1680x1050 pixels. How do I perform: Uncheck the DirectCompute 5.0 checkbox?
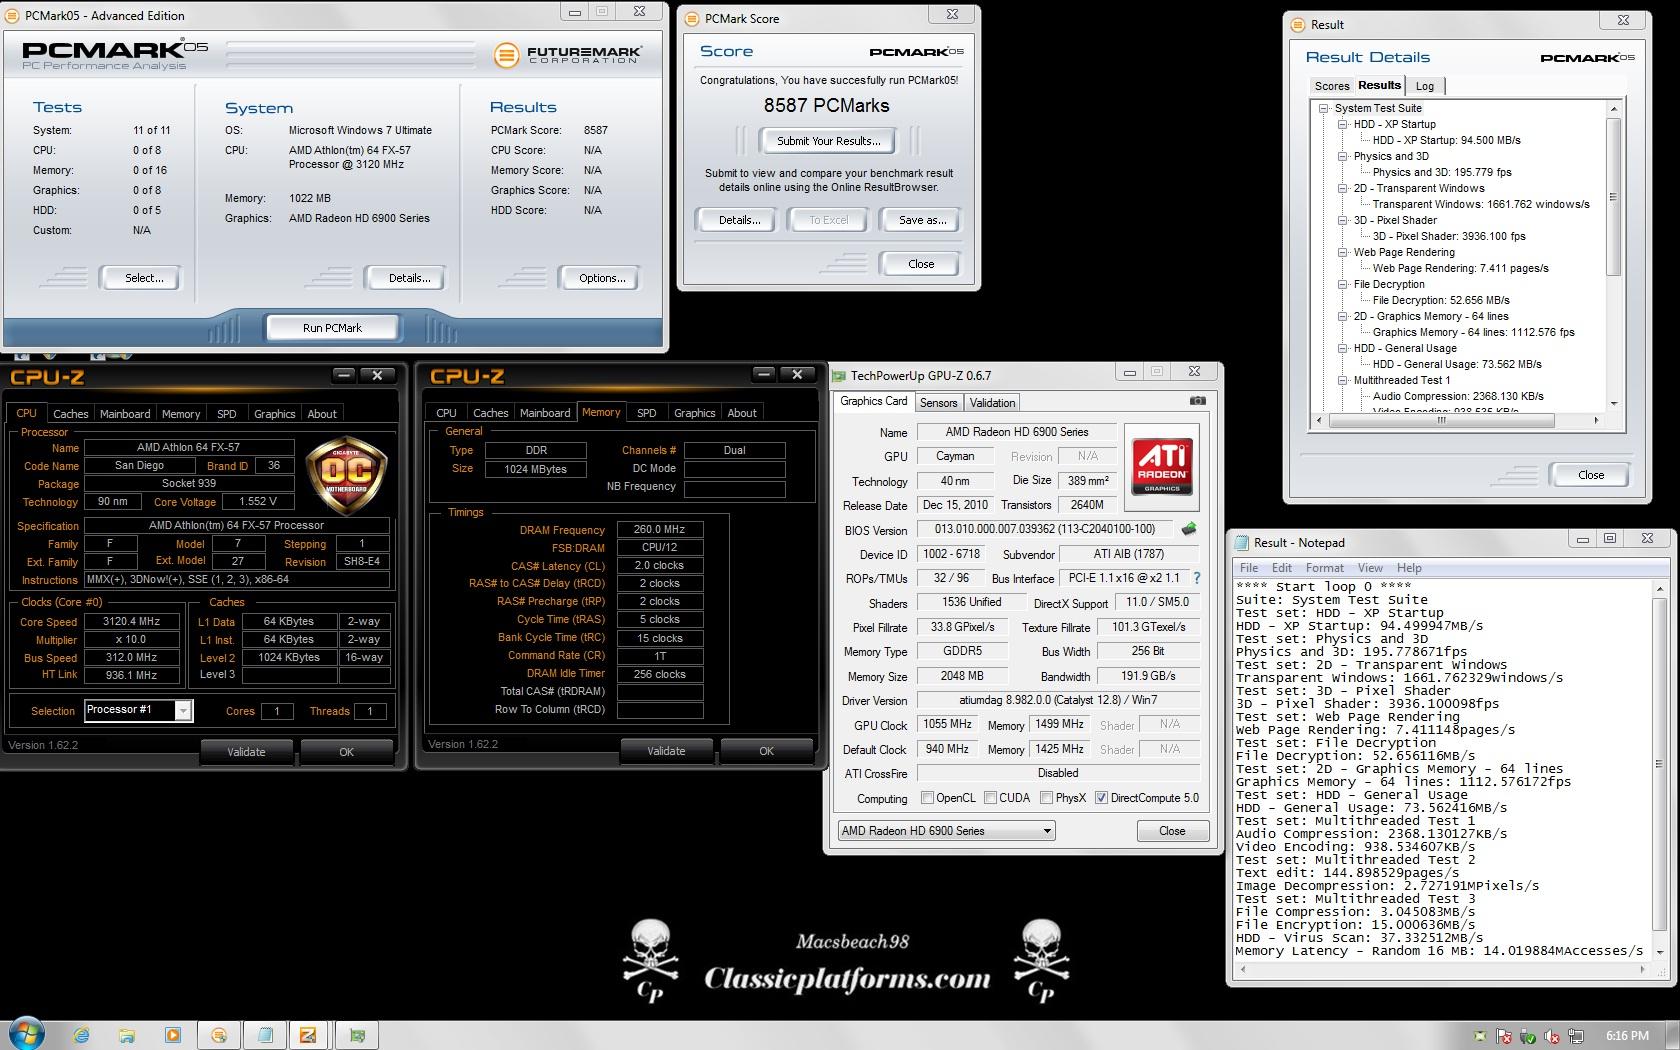click(1101, 798)
